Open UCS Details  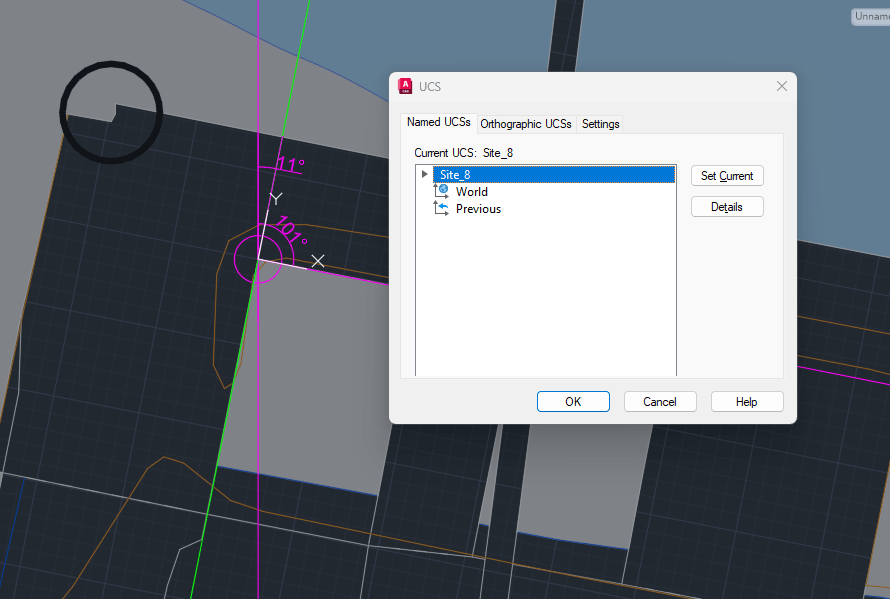(727, 206)
